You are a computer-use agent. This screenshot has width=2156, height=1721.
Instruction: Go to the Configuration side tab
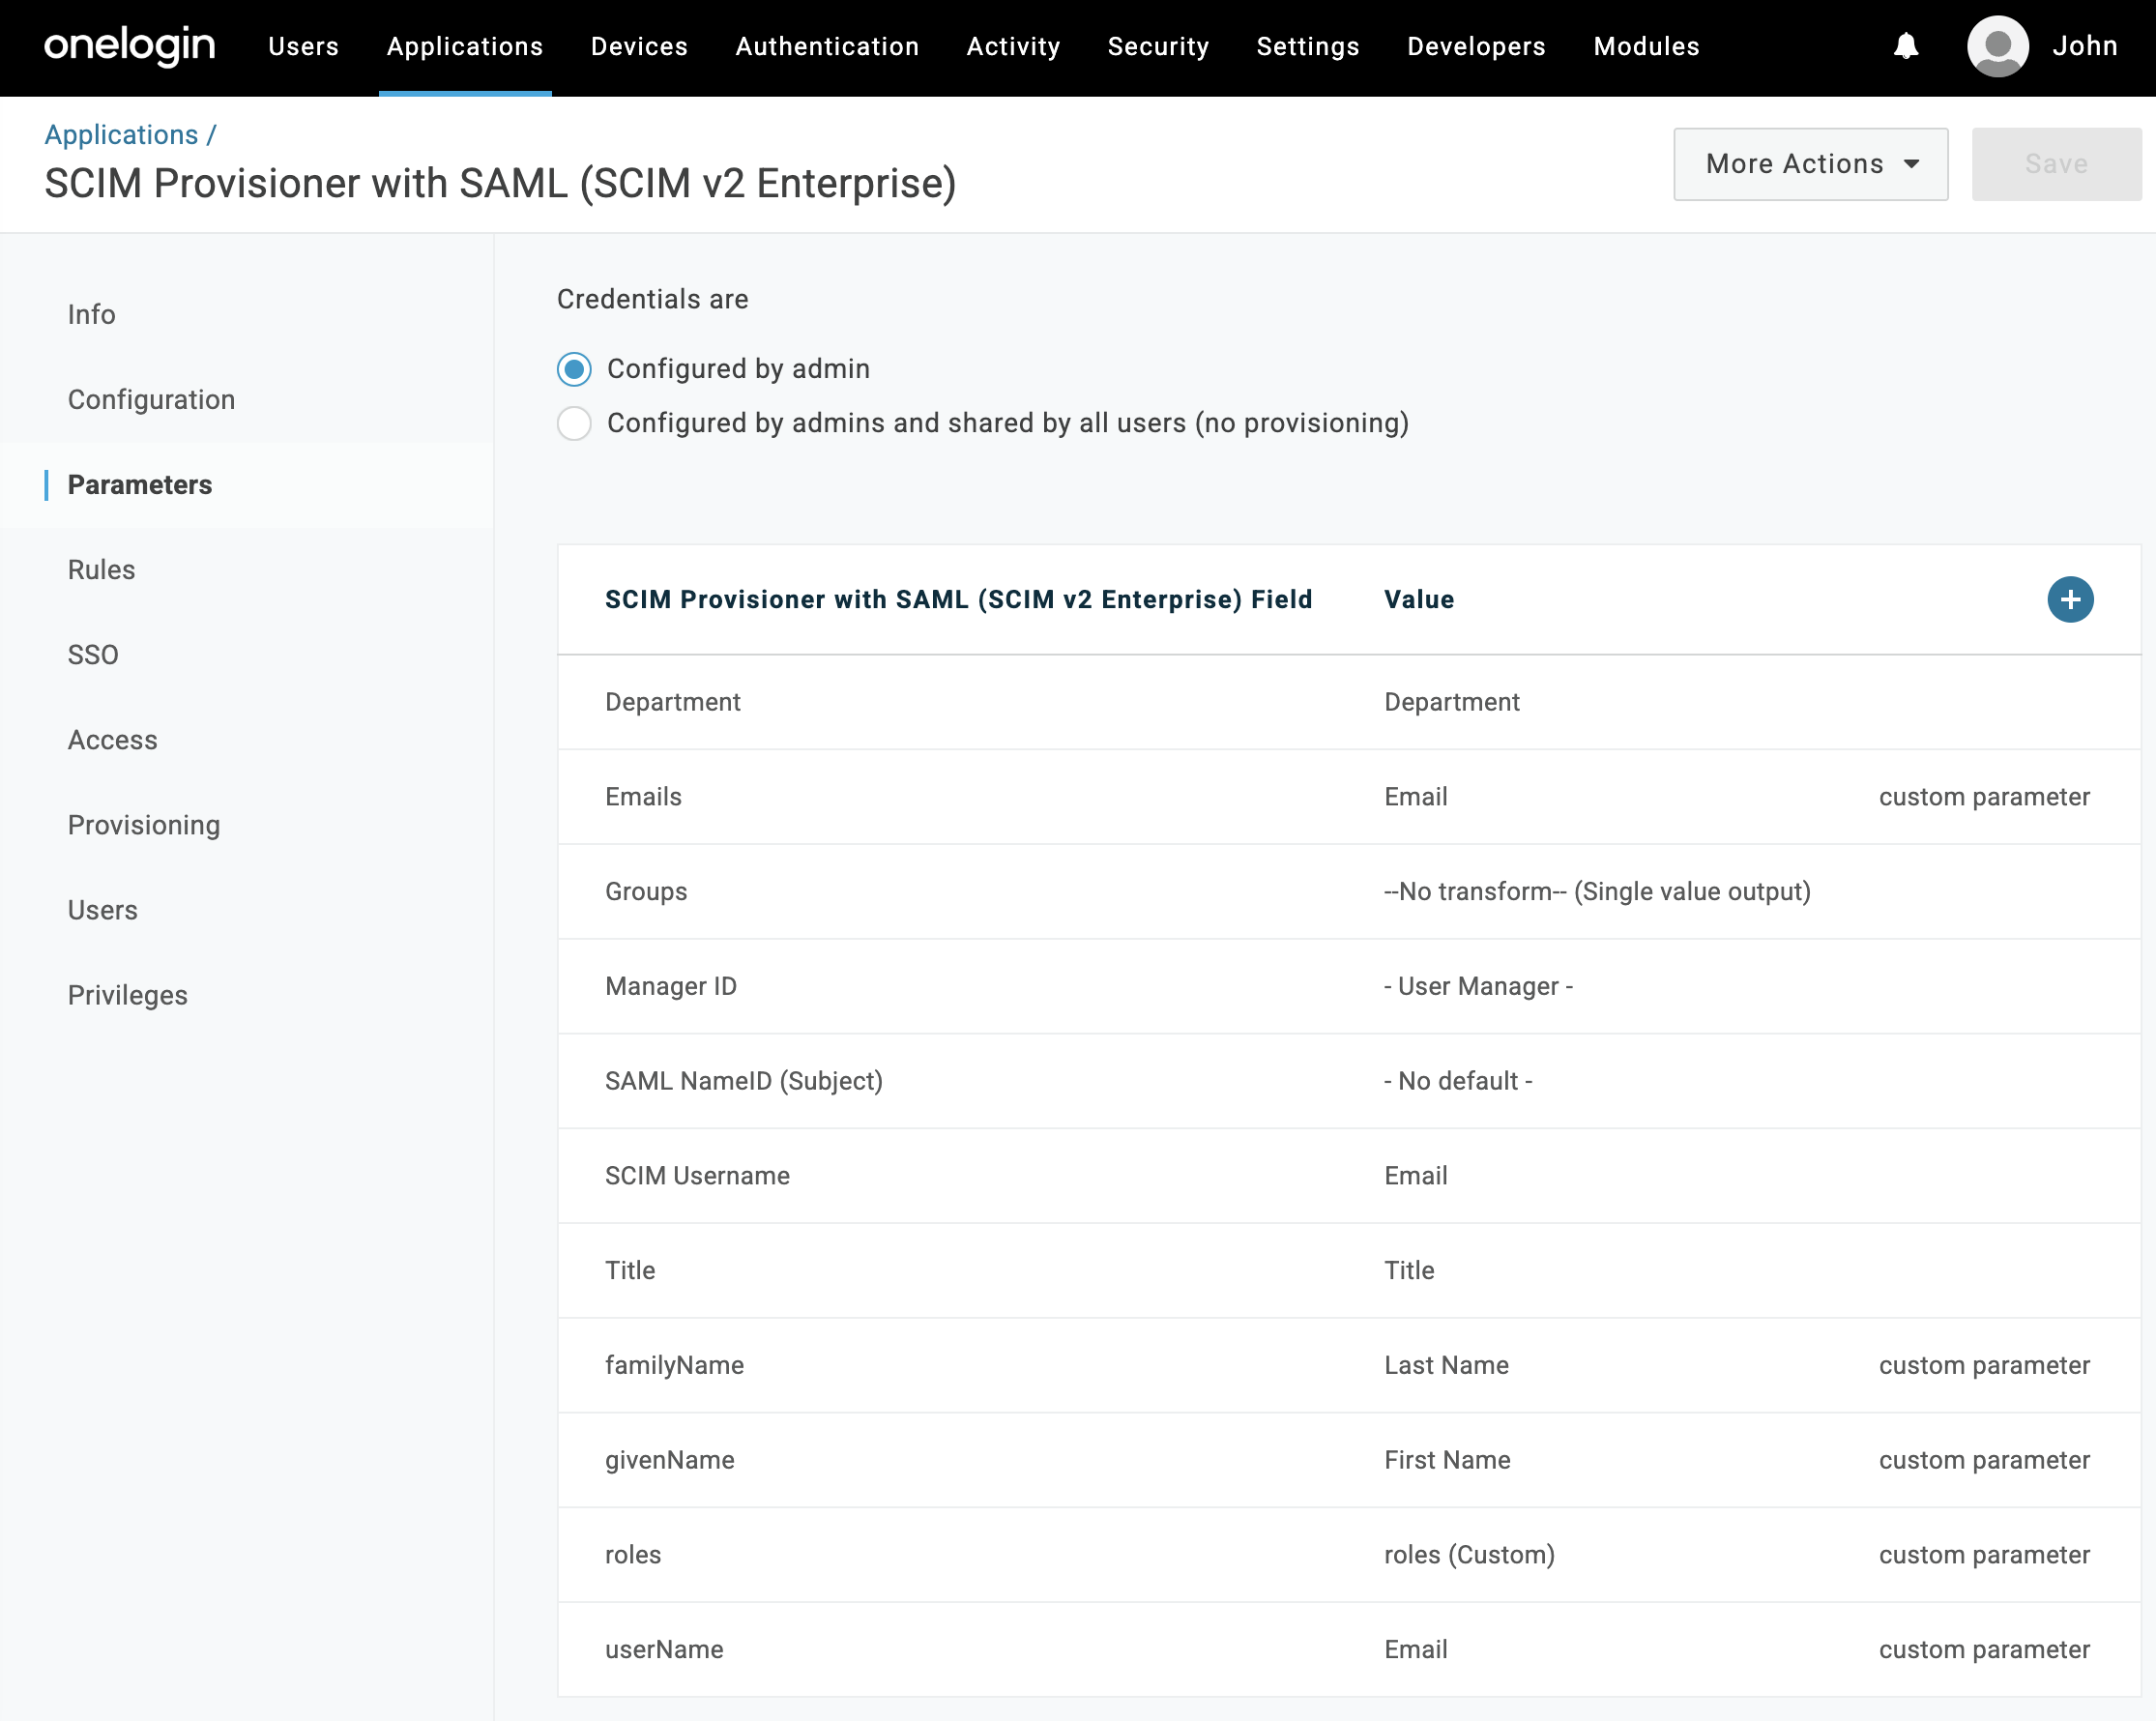click(151, 400)
